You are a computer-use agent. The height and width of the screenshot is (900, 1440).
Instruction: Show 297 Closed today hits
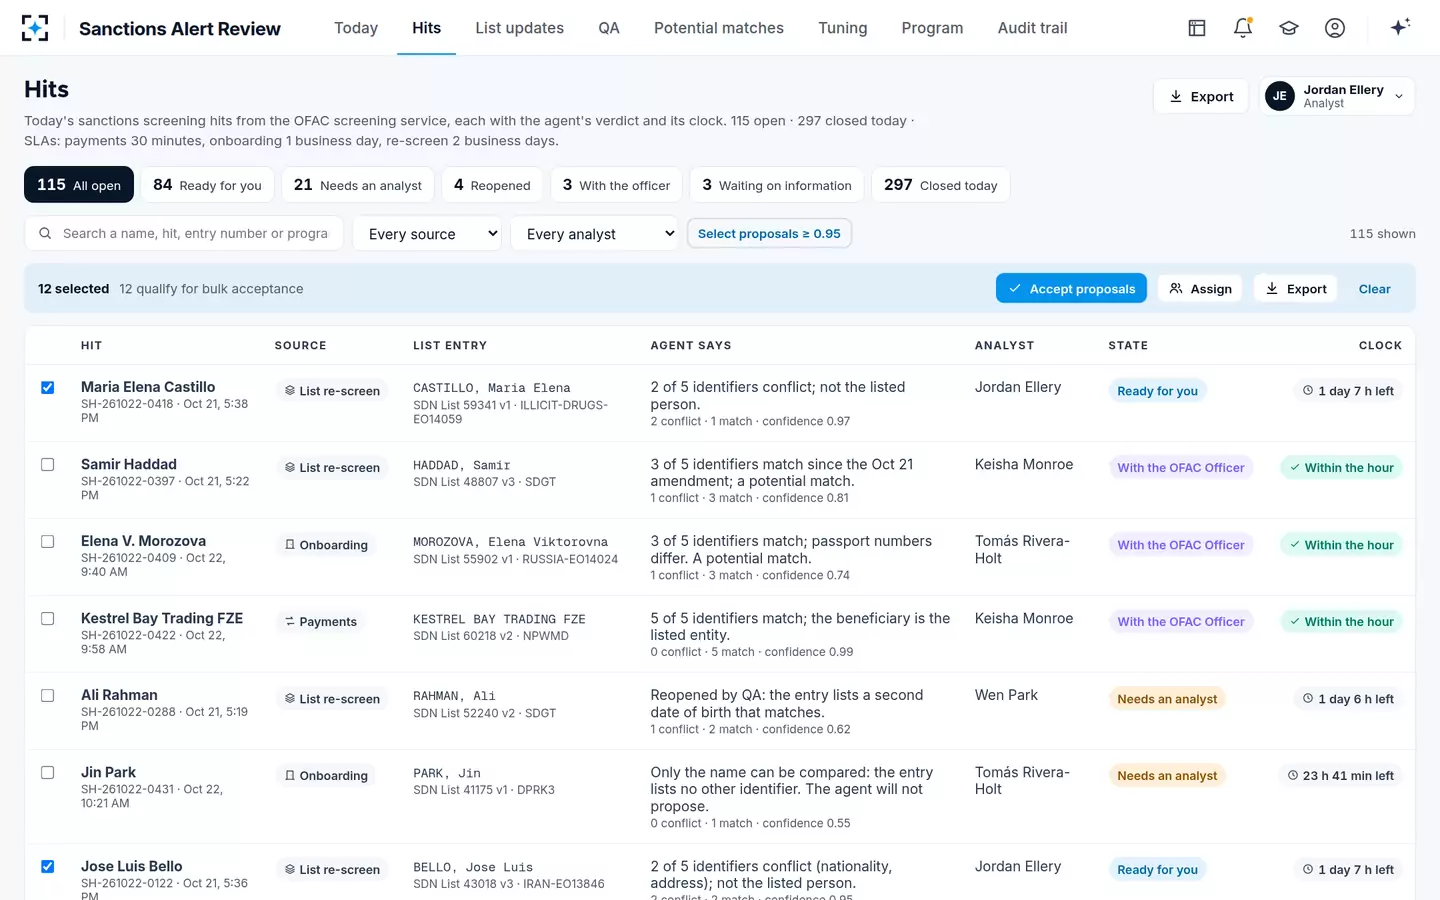tap(941, 185)
